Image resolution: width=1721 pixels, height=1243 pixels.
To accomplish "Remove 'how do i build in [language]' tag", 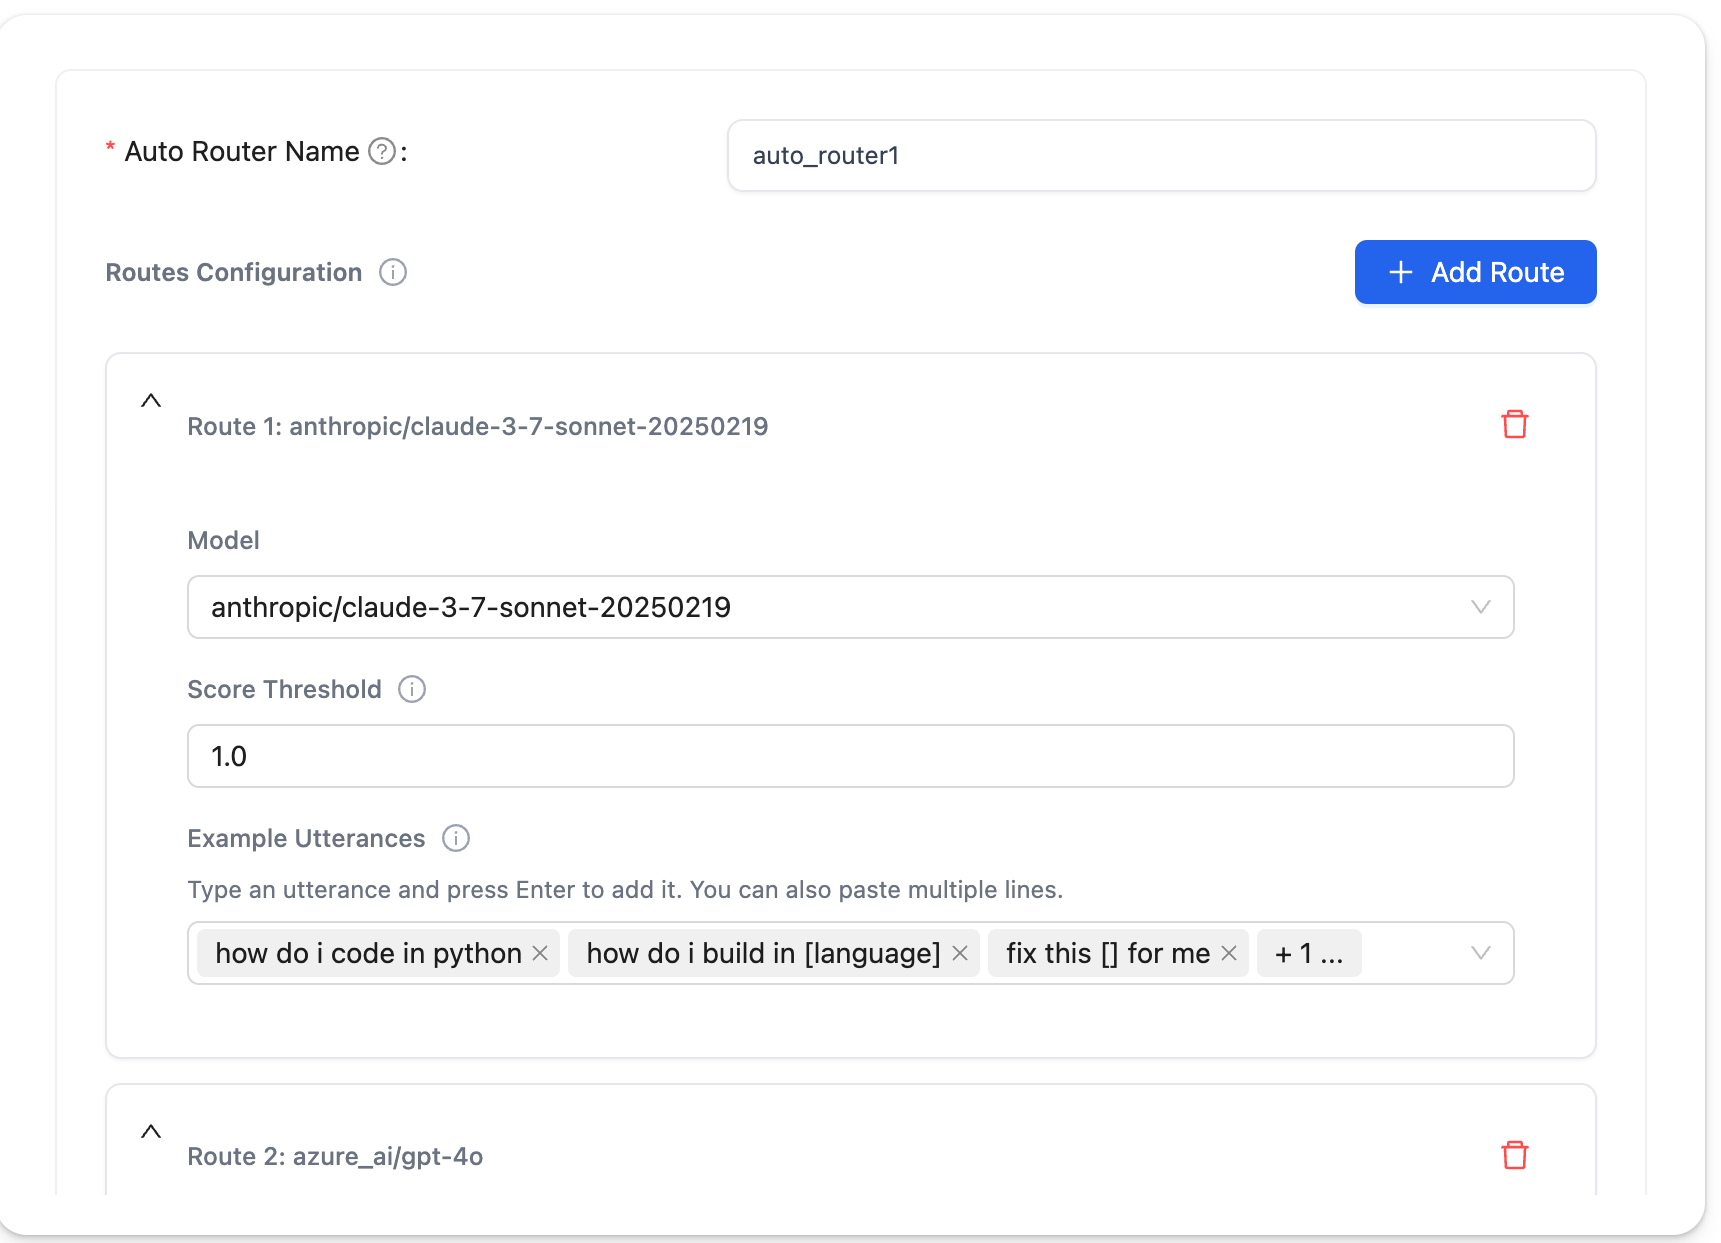I will click(960, 953).
